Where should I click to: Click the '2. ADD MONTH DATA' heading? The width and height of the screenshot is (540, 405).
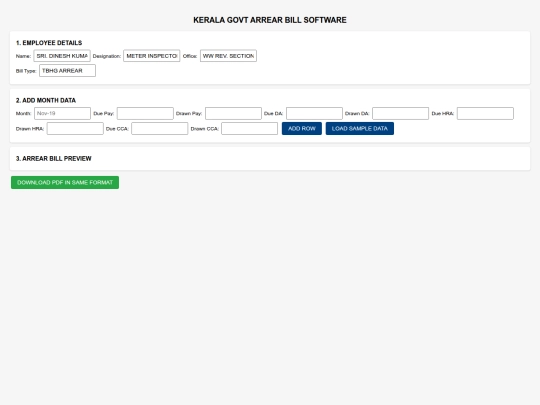pos(46,100)
